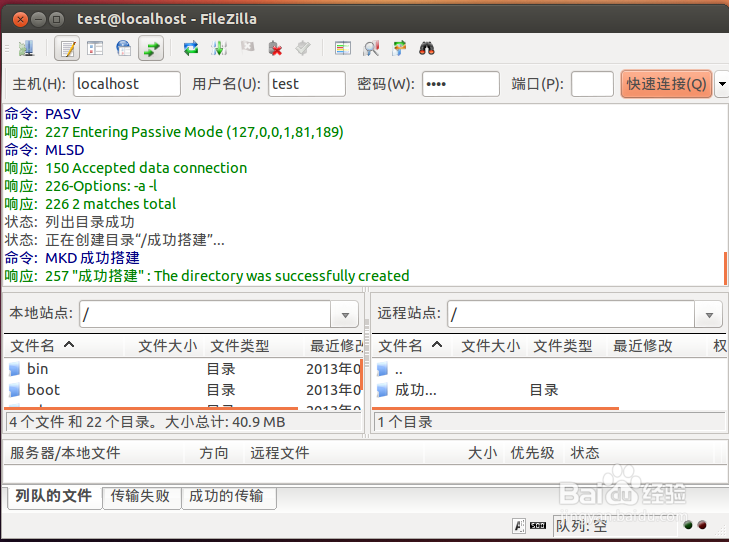Click the local status '4 个文件 和 22 个目录' text
The height and width of the screenshot is (542, 729).
pyautogui.click(x=147, y=422)
